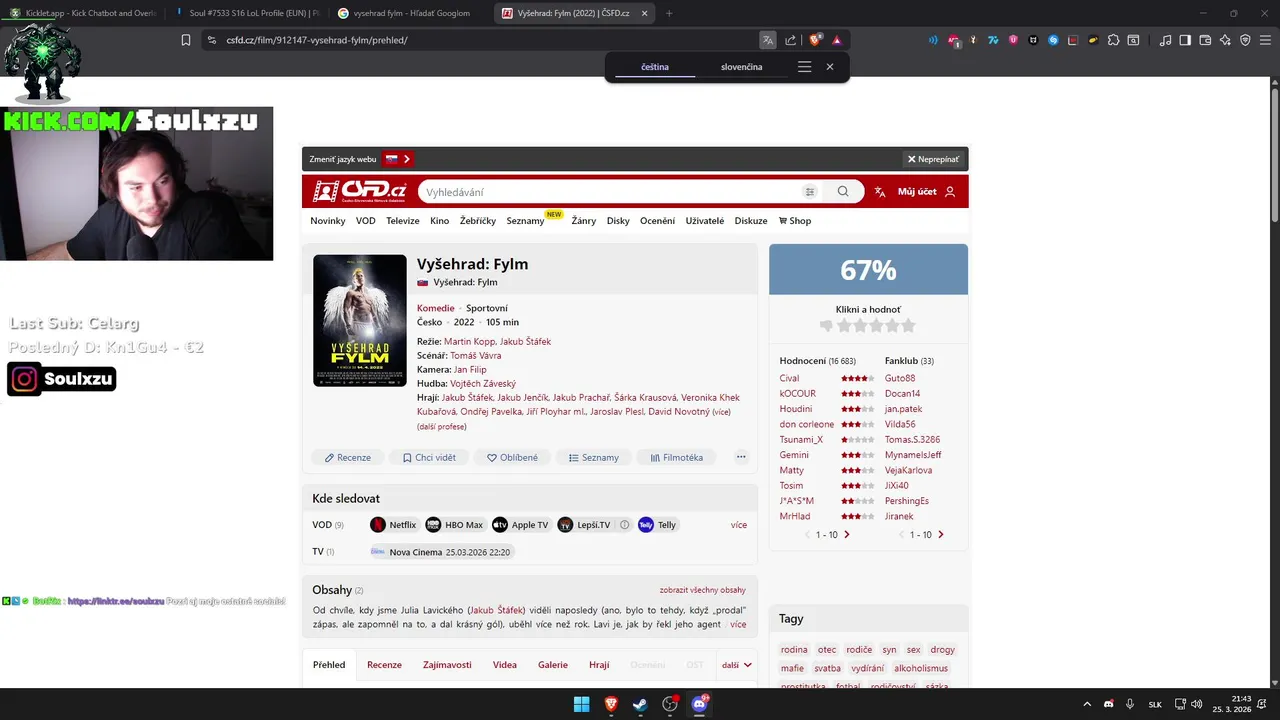Image resolution: width=1280 pixels, height=720 pixels.
Task: Expand plot text with více
Action: coord(738,624)
